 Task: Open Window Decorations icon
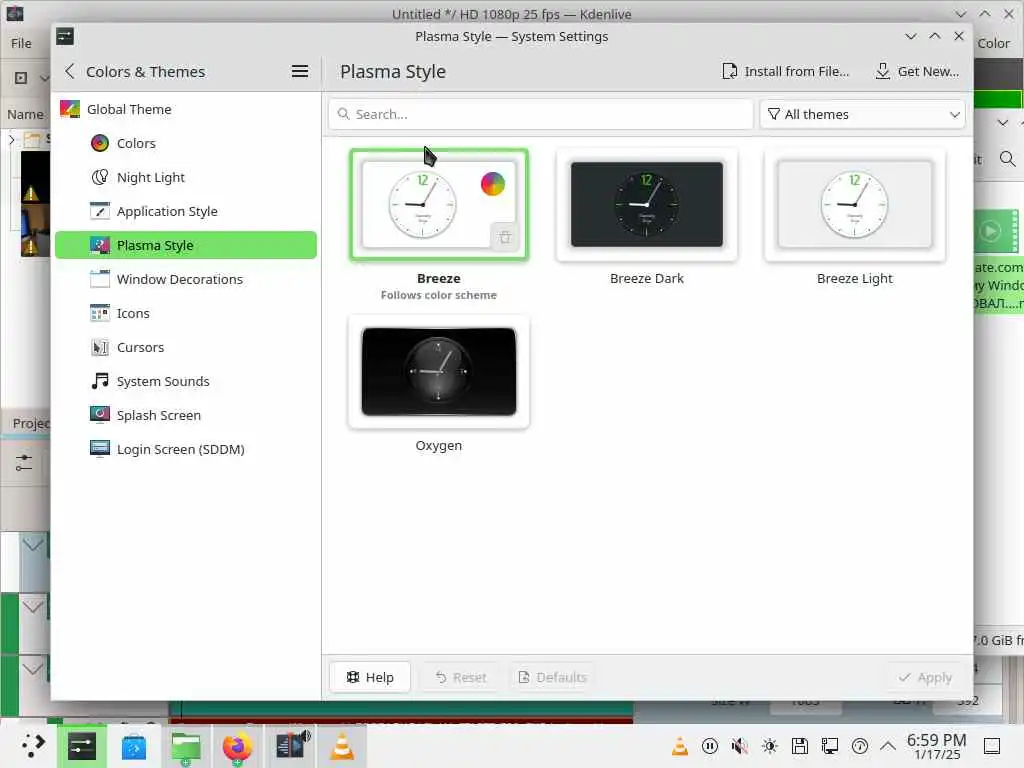(100, 279)
